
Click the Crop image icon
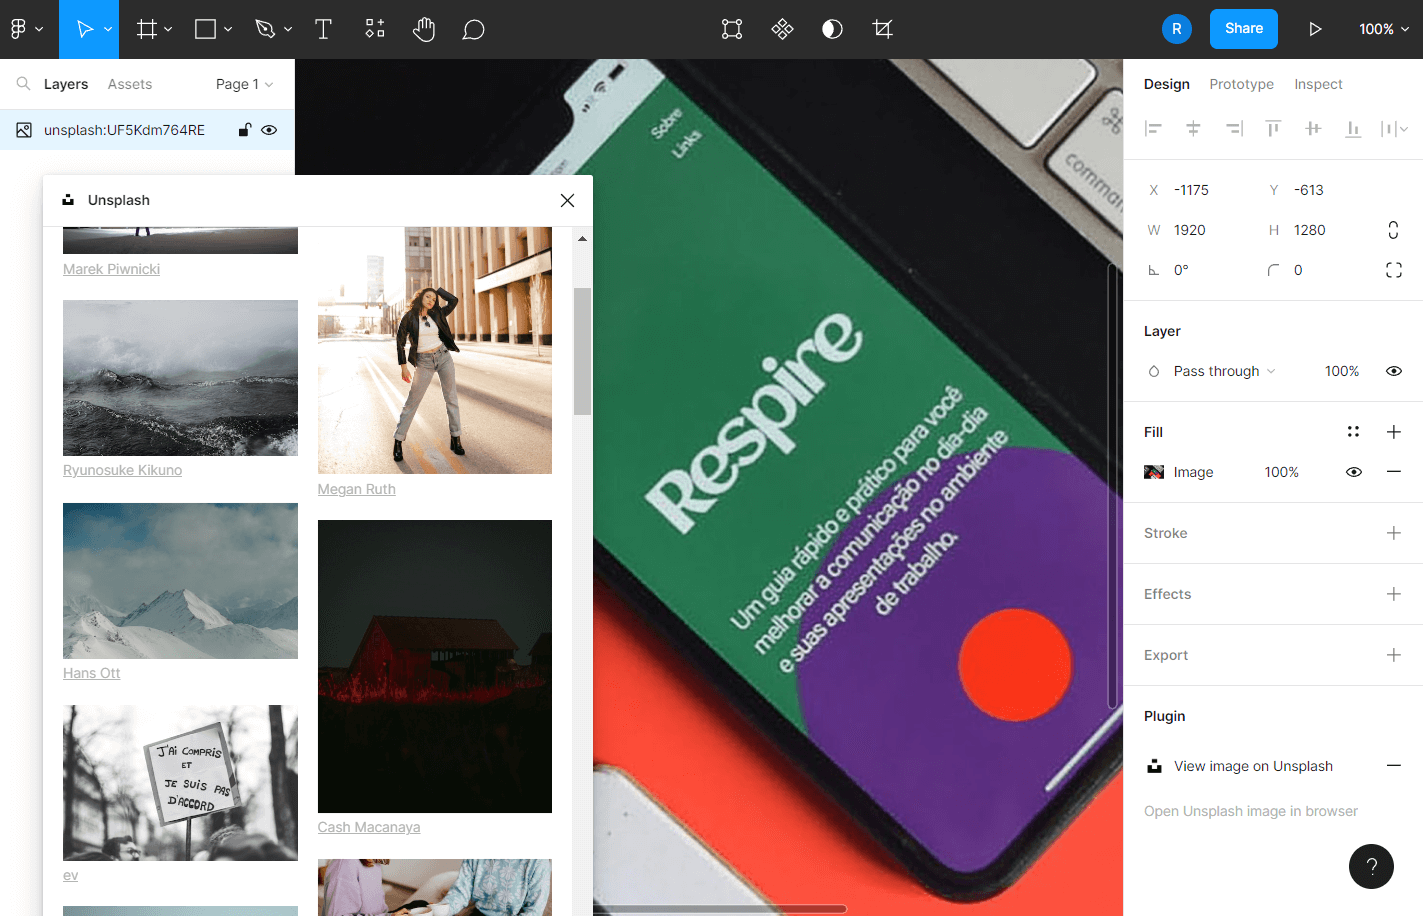[882, 29]
